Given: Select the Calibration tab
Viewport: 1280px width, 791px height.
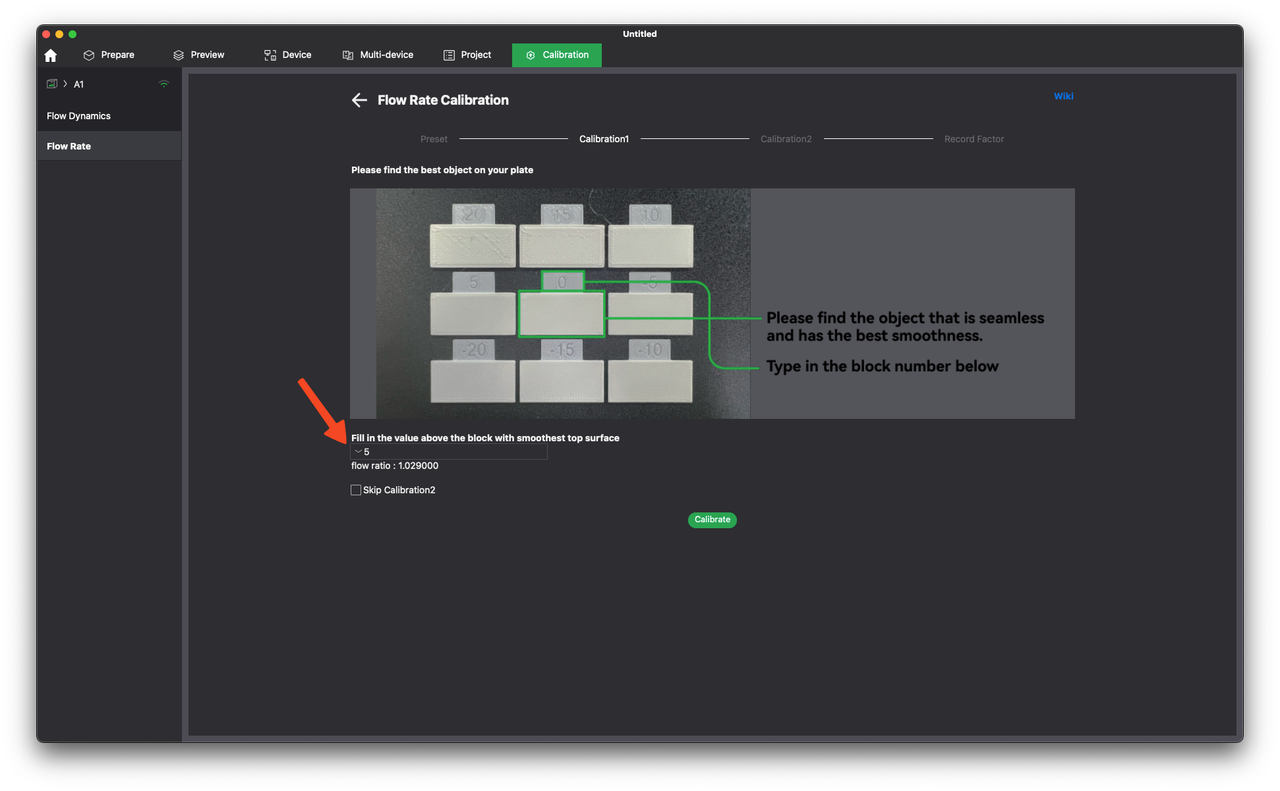Looking at the screenshot, I should coord(557,55).
